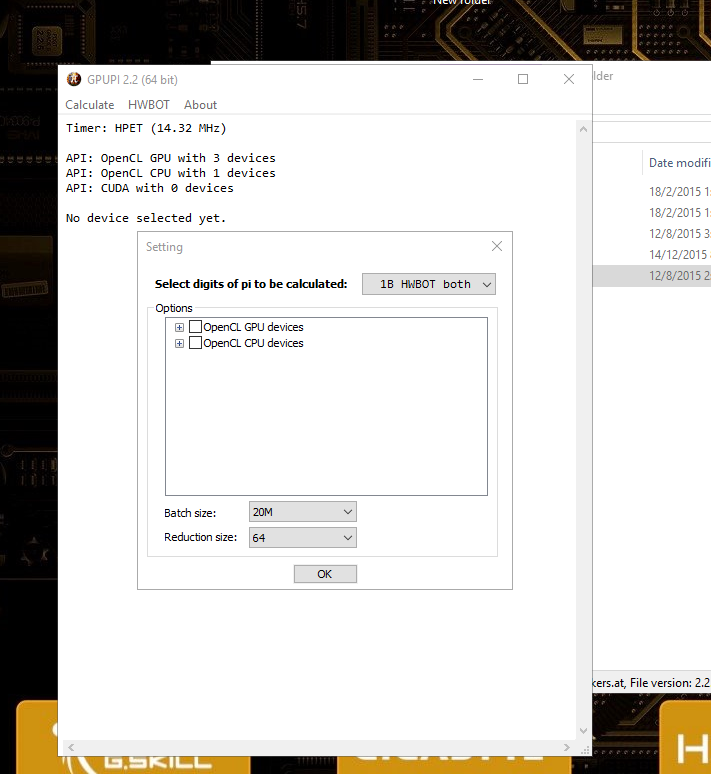Minimize the GPUPI window
Image resolution: width=711 pixels, height=774 pixels.
click(478, 79)
